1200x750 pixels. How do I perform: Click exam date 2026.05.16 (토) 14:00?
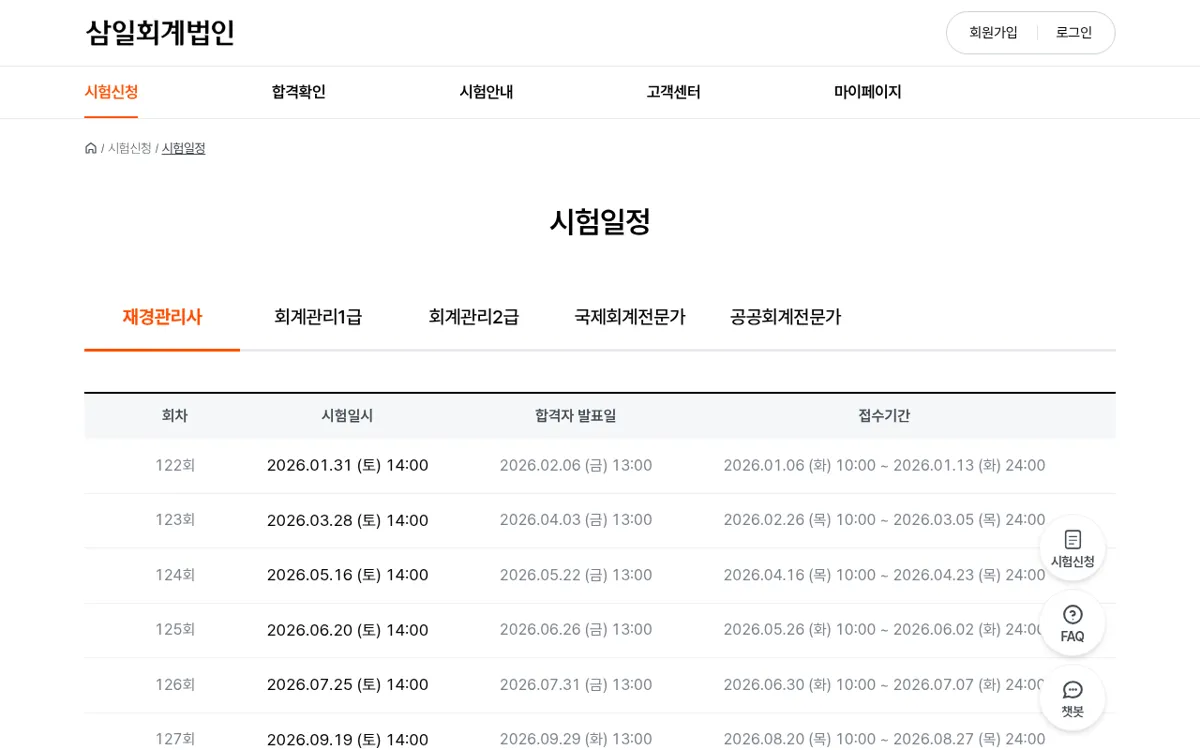point(347,575)
